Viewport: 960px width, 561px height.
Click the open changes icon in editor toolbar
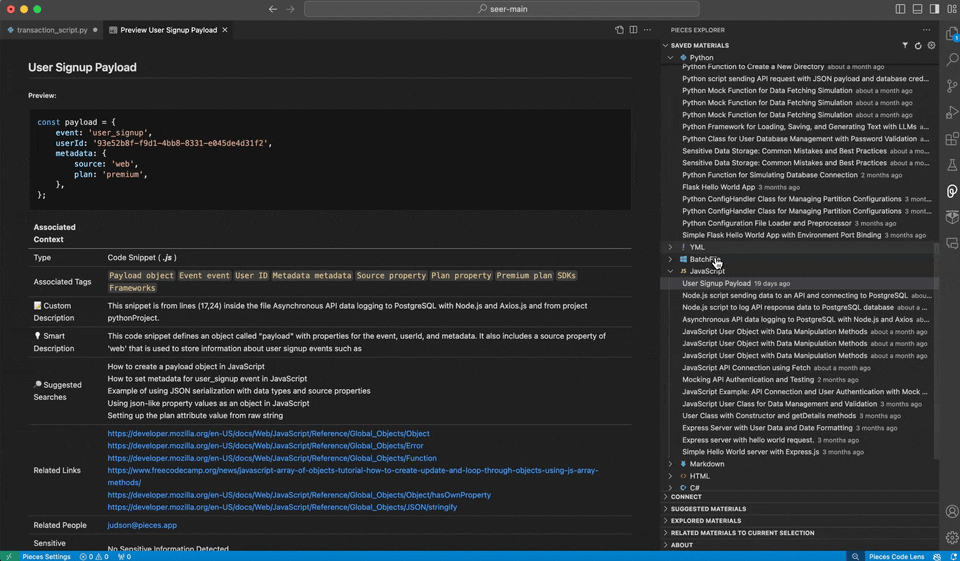coord(619,29)
